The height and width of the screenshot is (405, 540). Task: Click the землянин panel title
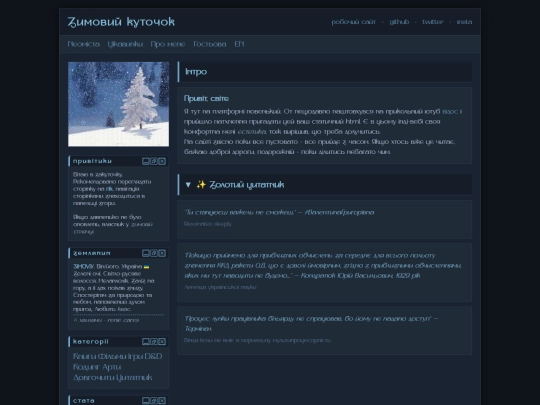(92, 253)
